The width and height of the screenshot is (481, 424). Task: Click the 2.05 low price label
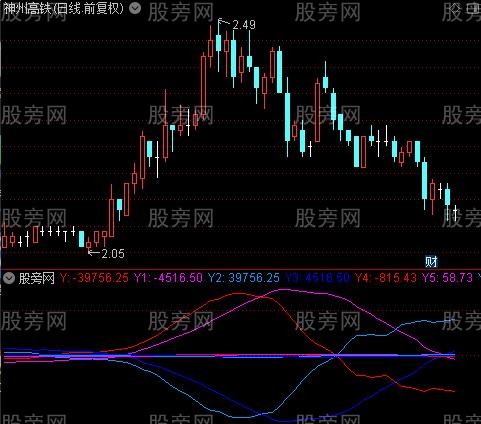click(x=113, y=254)
